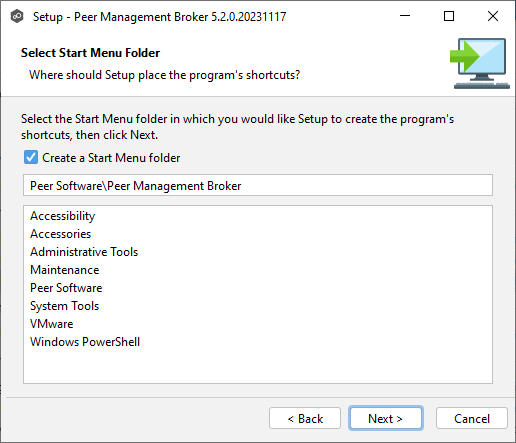Go to the previous step with Back
Screen dimensions: 516x443
[x=305, y=418]
